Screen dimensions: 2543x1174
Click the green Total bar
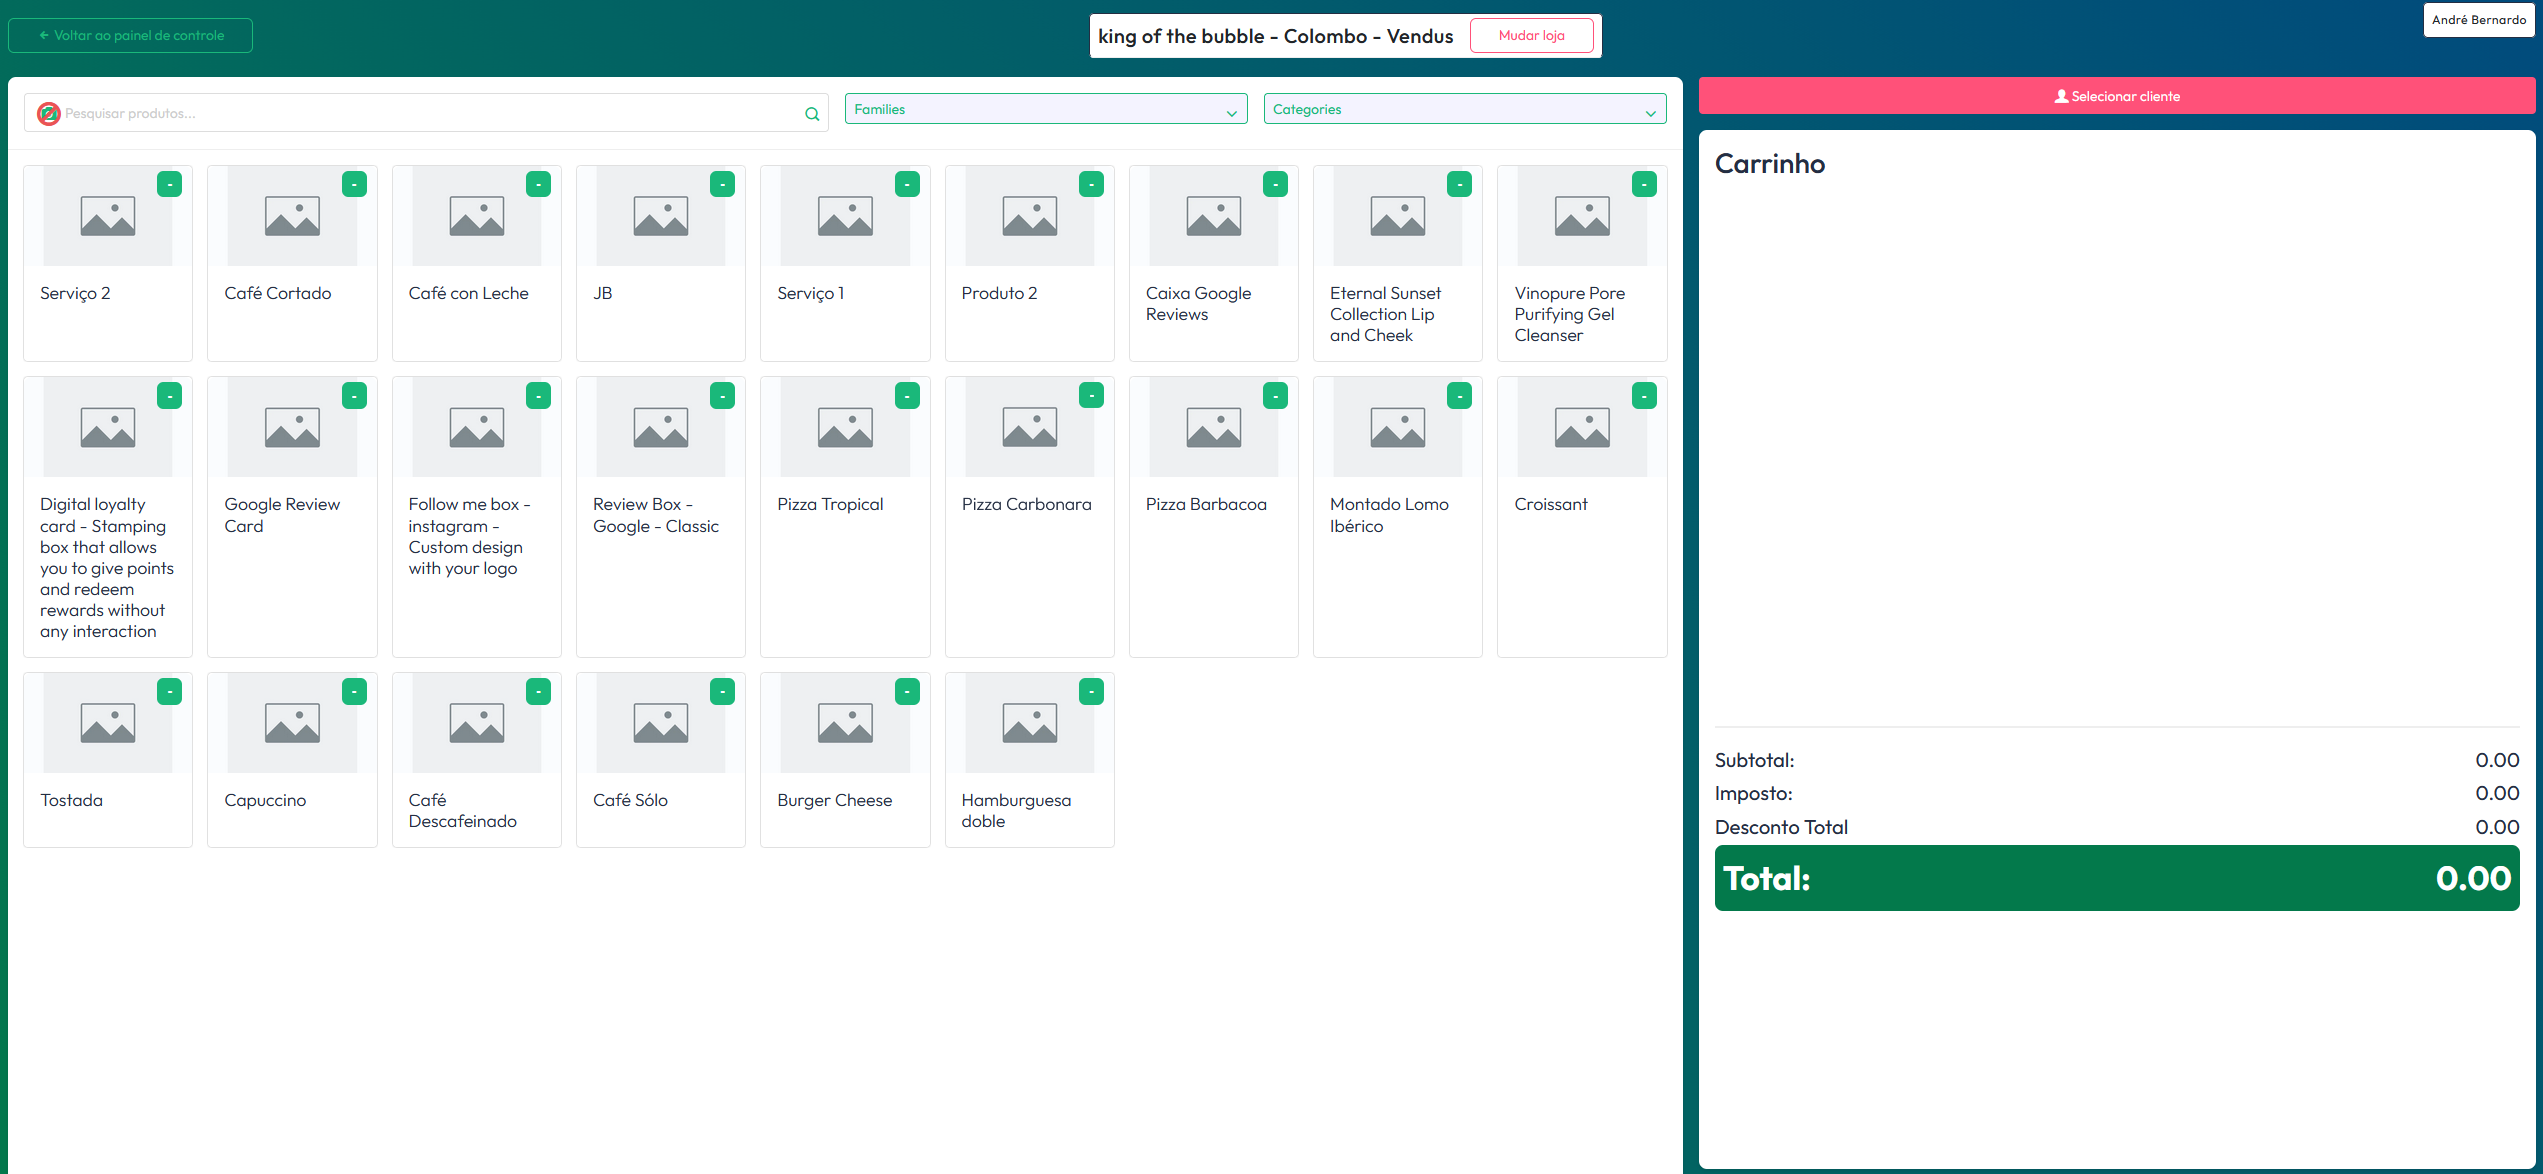[2116, 878]
